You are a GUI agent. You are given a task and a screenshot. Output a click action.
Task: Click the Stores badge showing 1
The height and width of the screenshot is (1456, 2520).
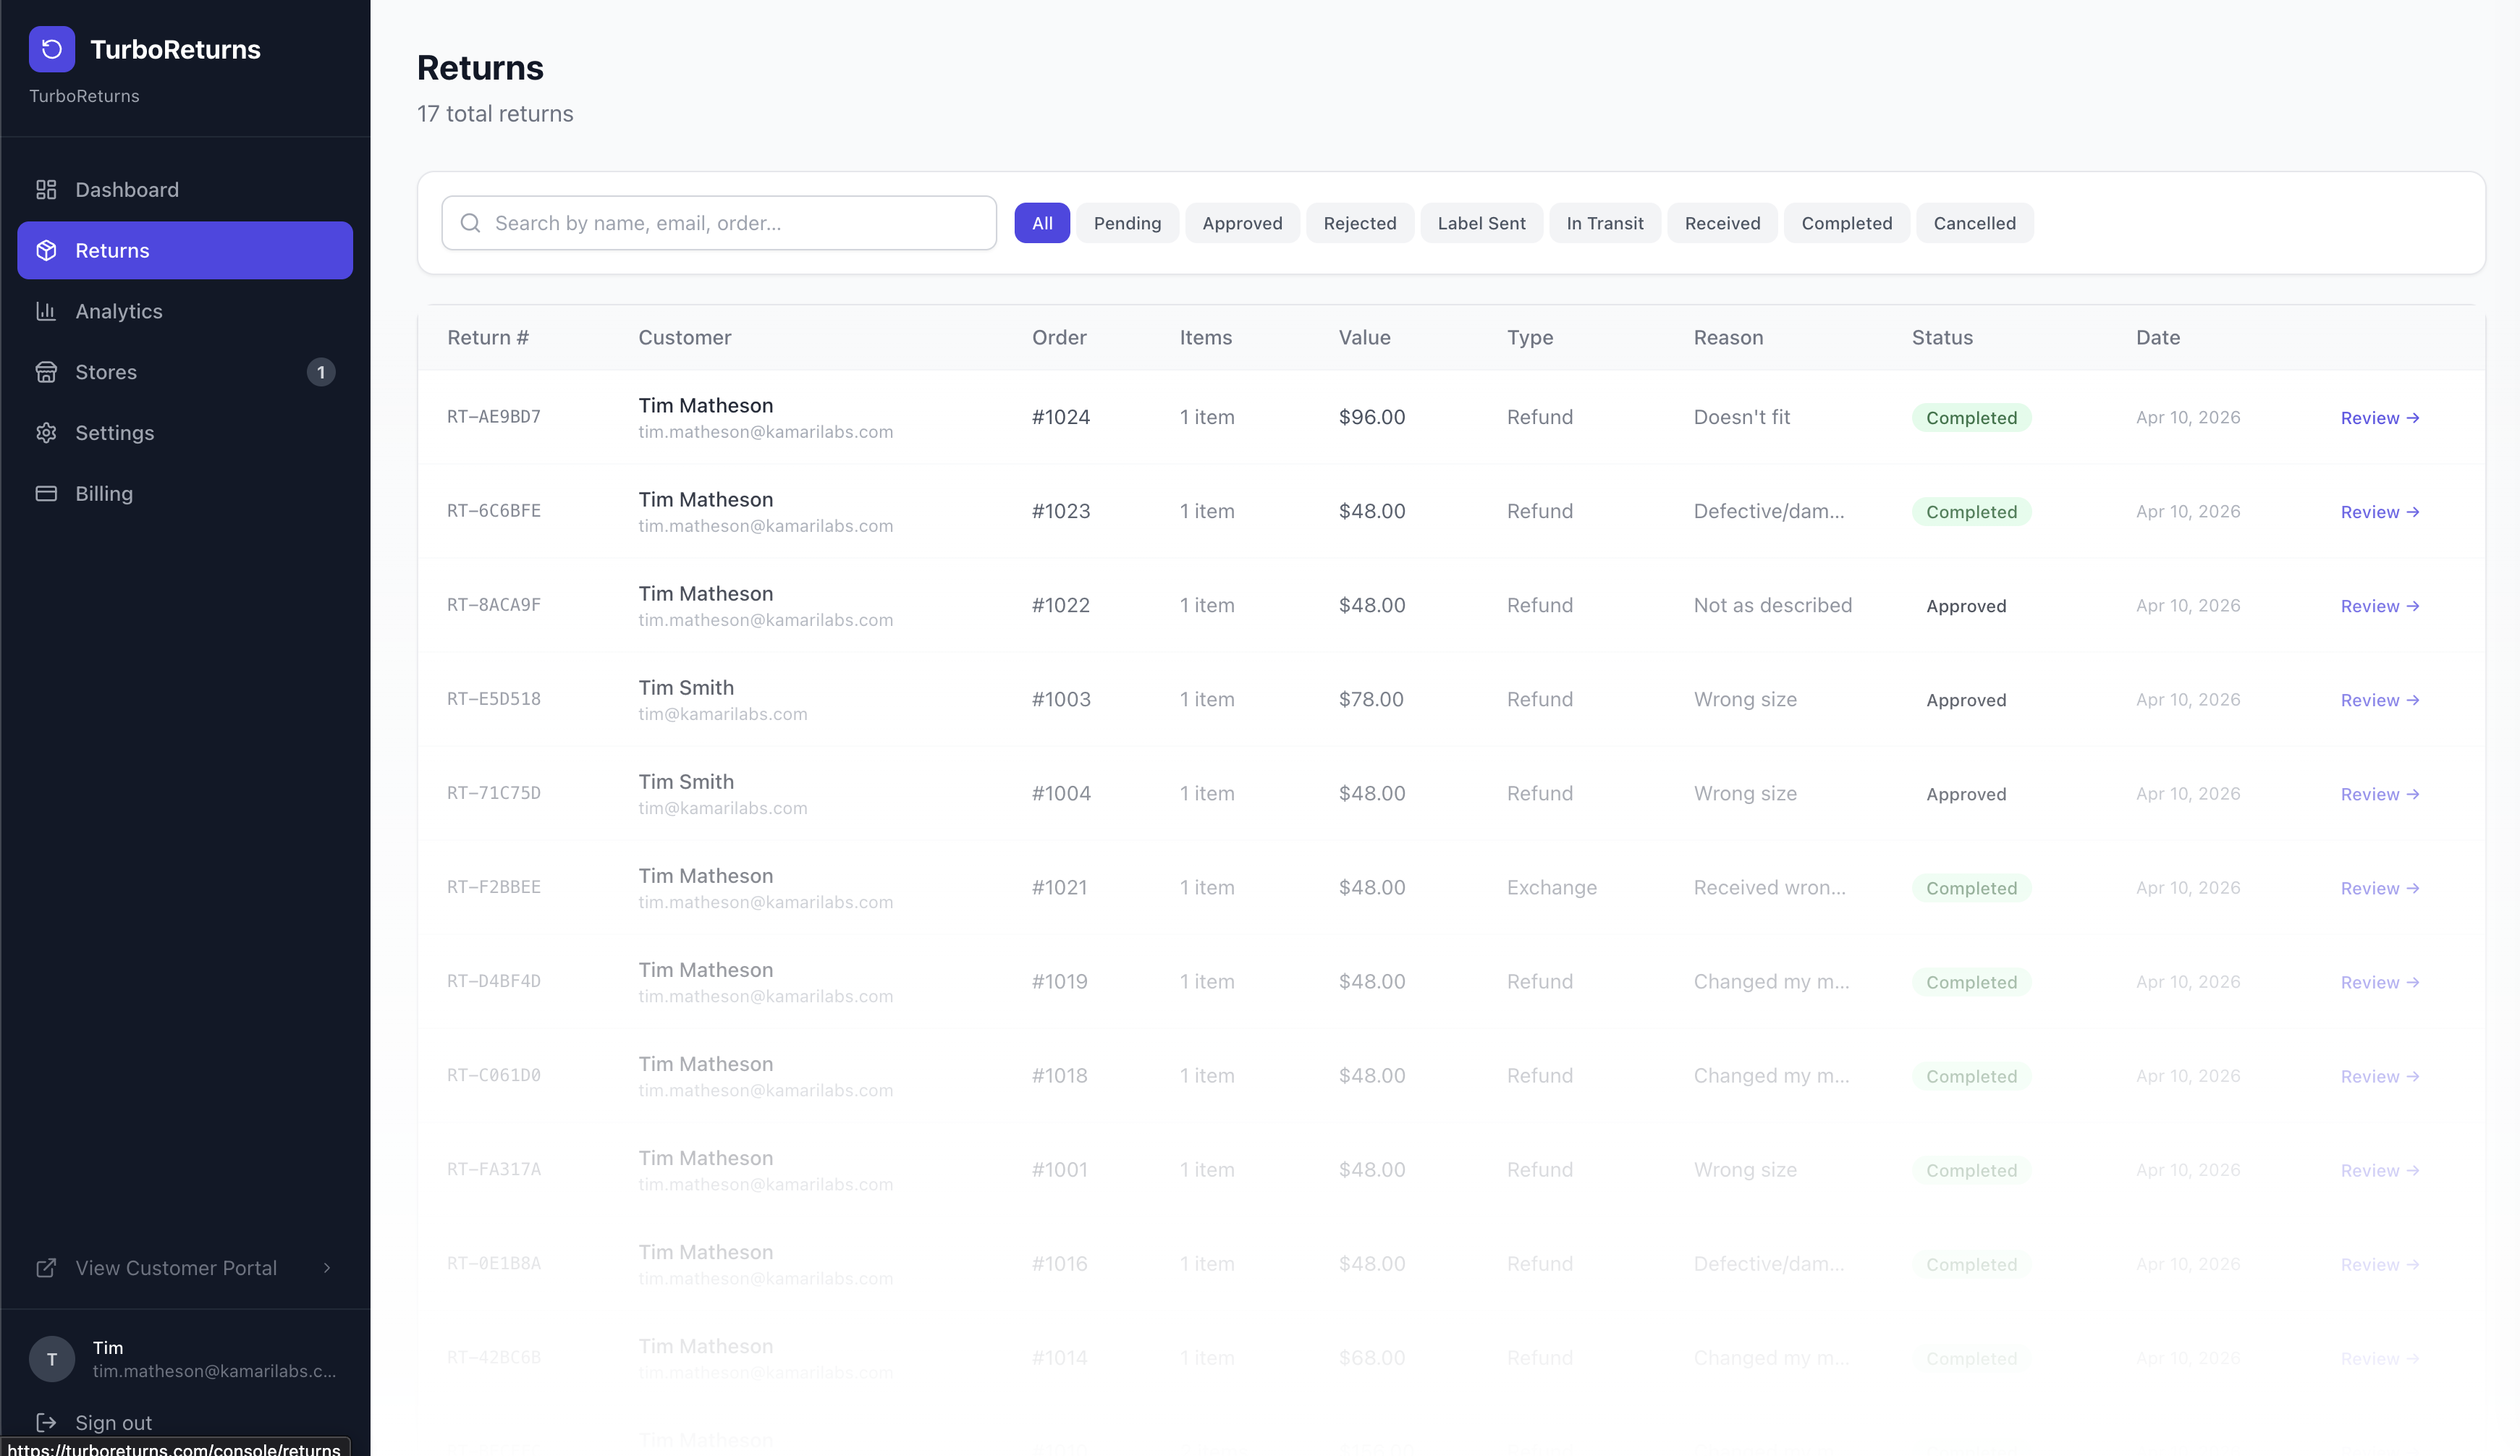[x=321, y=372]
